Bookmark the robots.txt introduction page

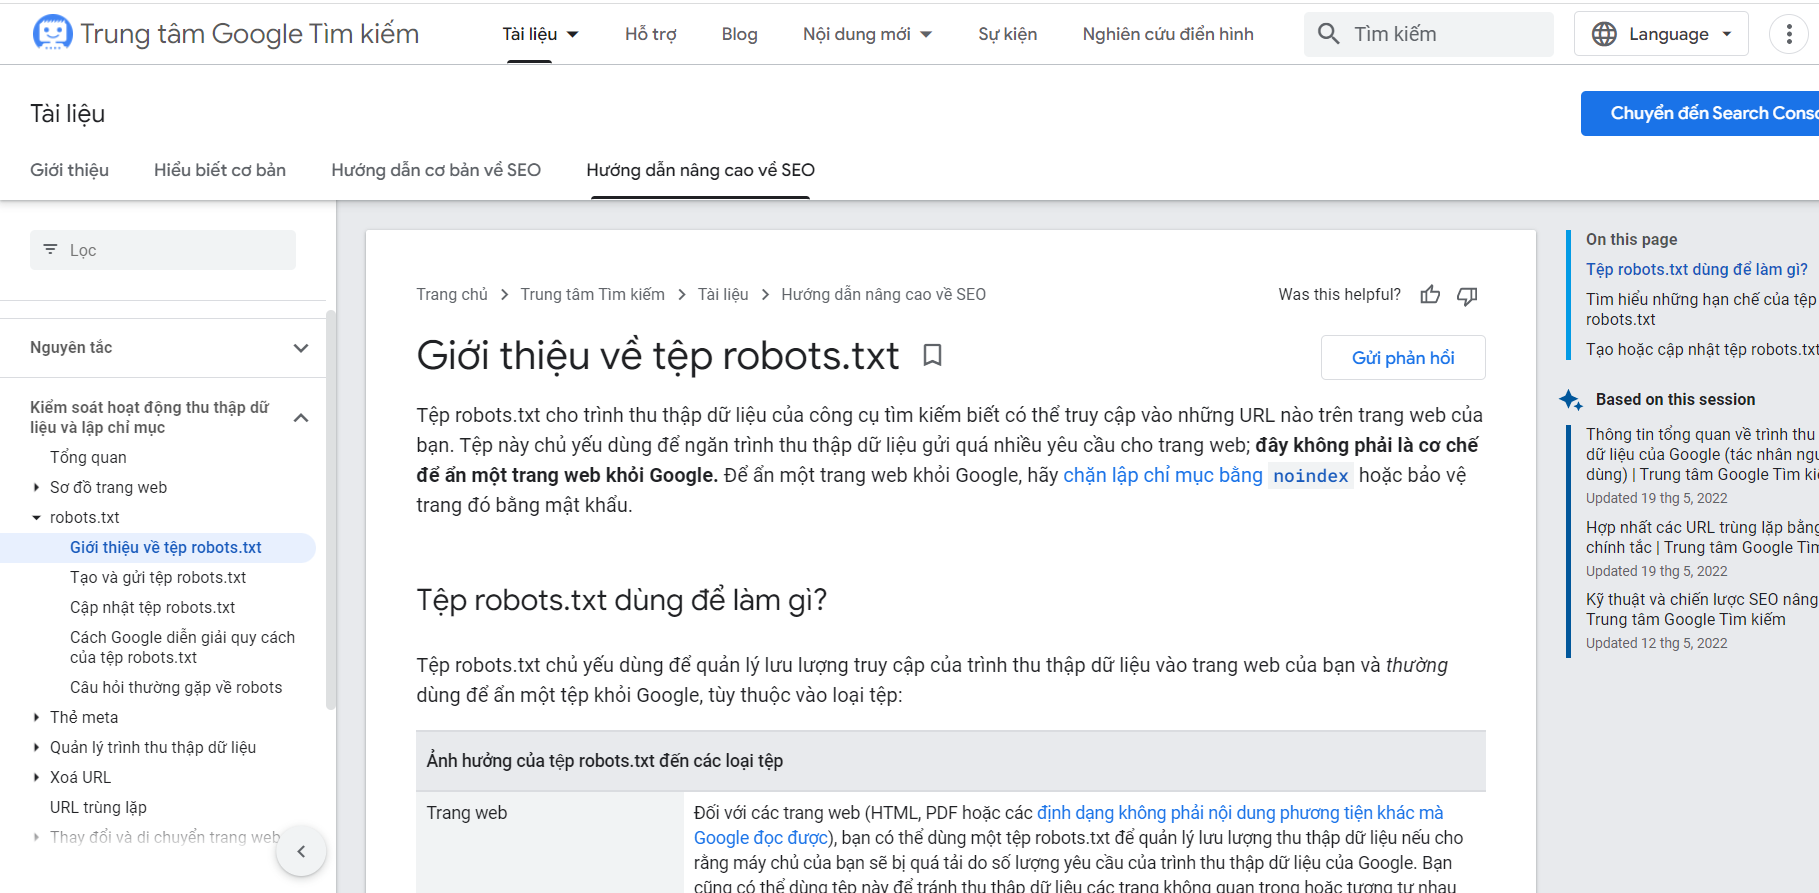coord(932,355)
